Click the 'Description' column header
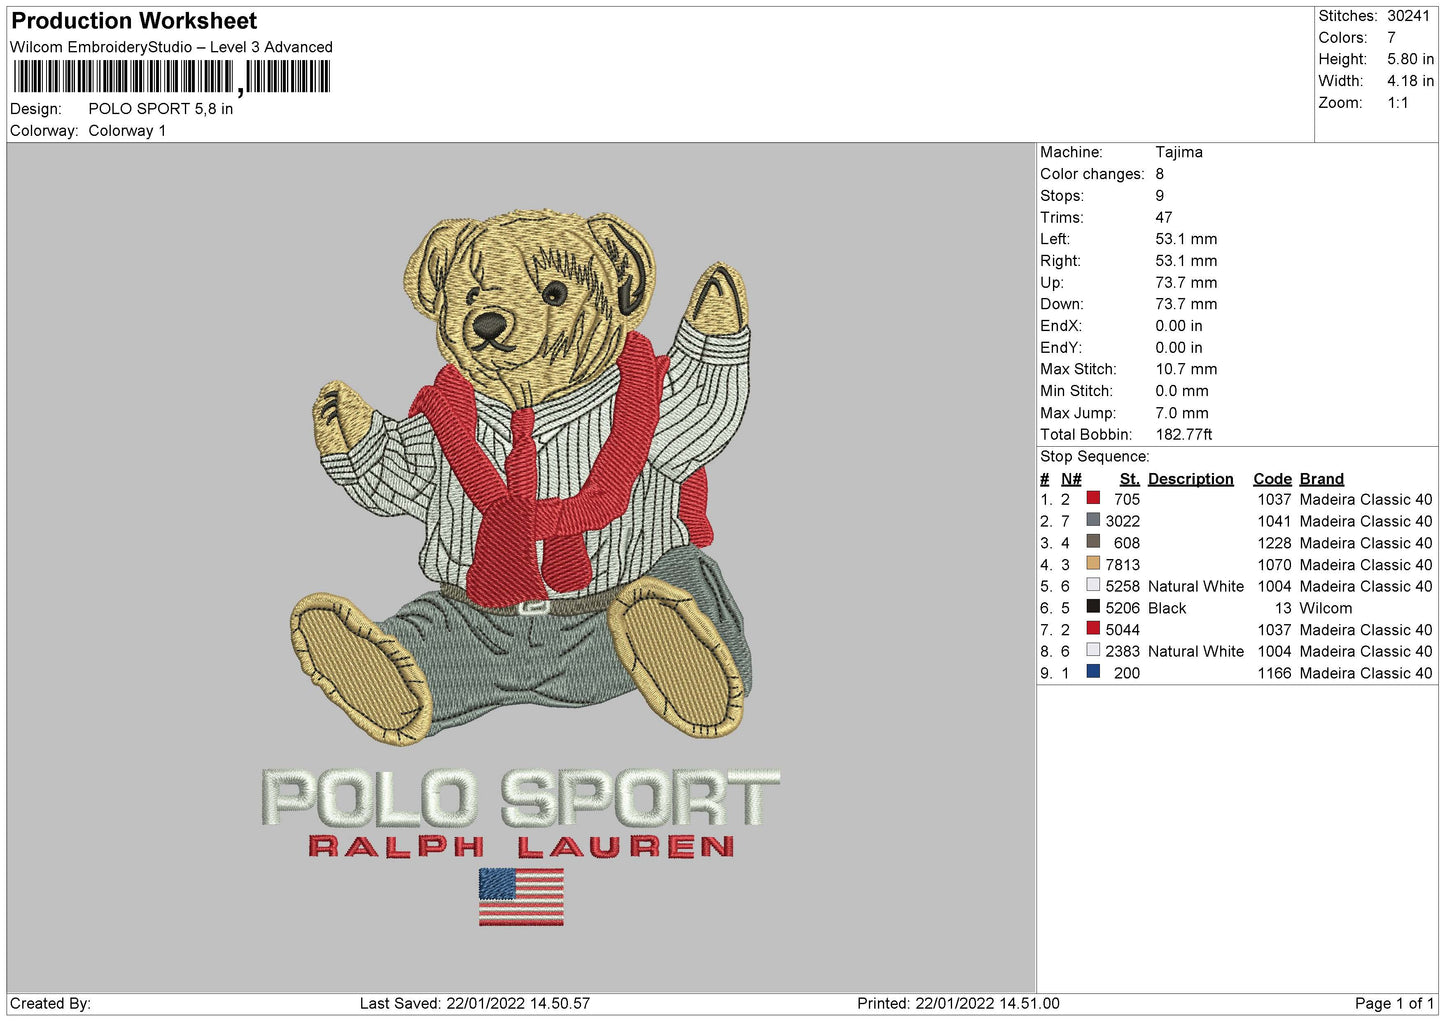The height and width of the screenshot is (1021, 1445). pos(1191,479)
